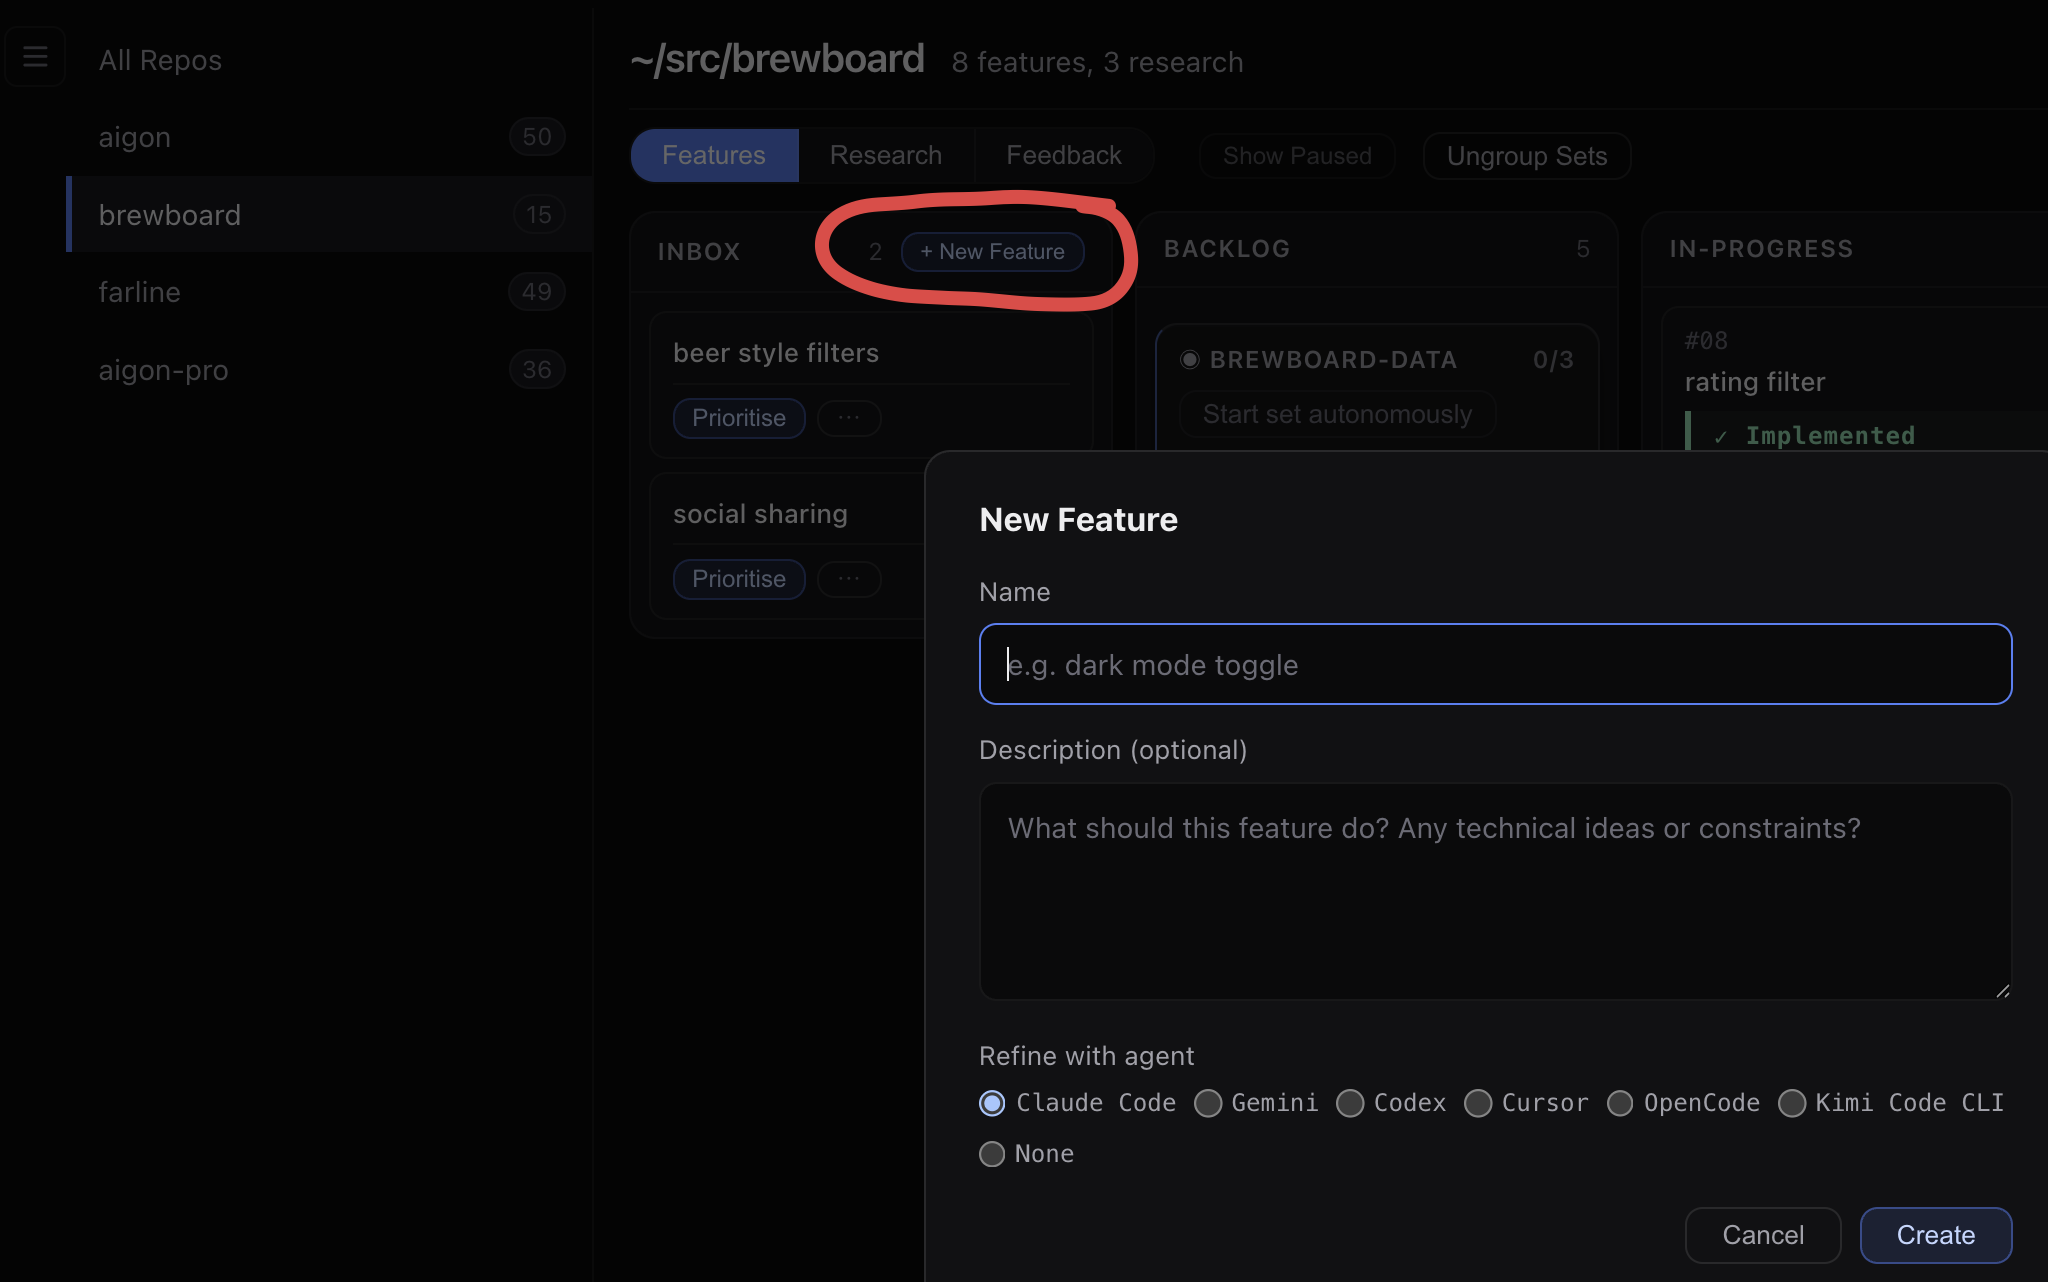Image resolution: width=2048 pixels, height=1282 pixels.
Task: Pick OpenCode as refining agent
Action: tap(1620, 1103)
